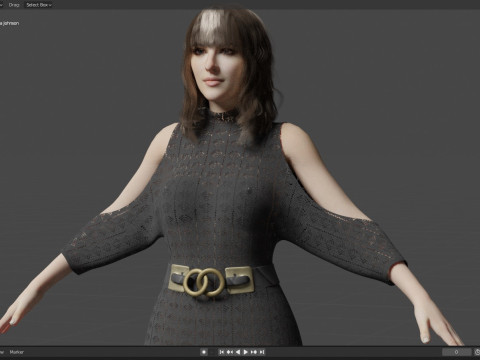Click the auto keying record button

point(204,352)
